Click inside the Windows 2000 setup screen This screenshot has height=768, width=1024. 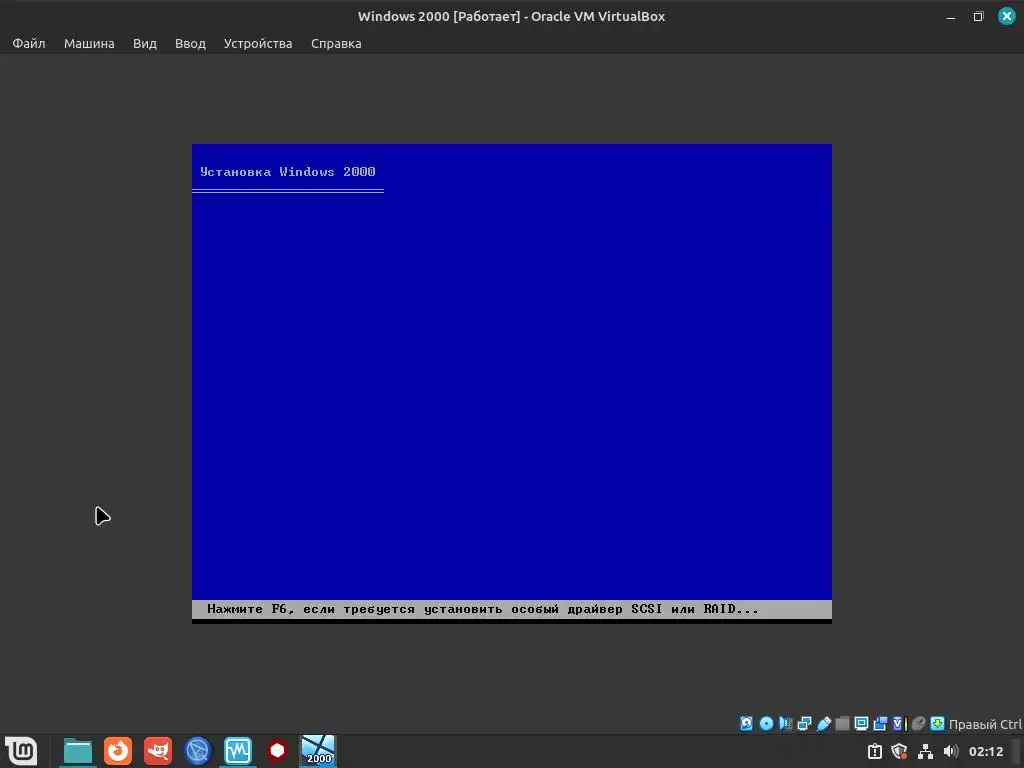click(x=512, y=383)
